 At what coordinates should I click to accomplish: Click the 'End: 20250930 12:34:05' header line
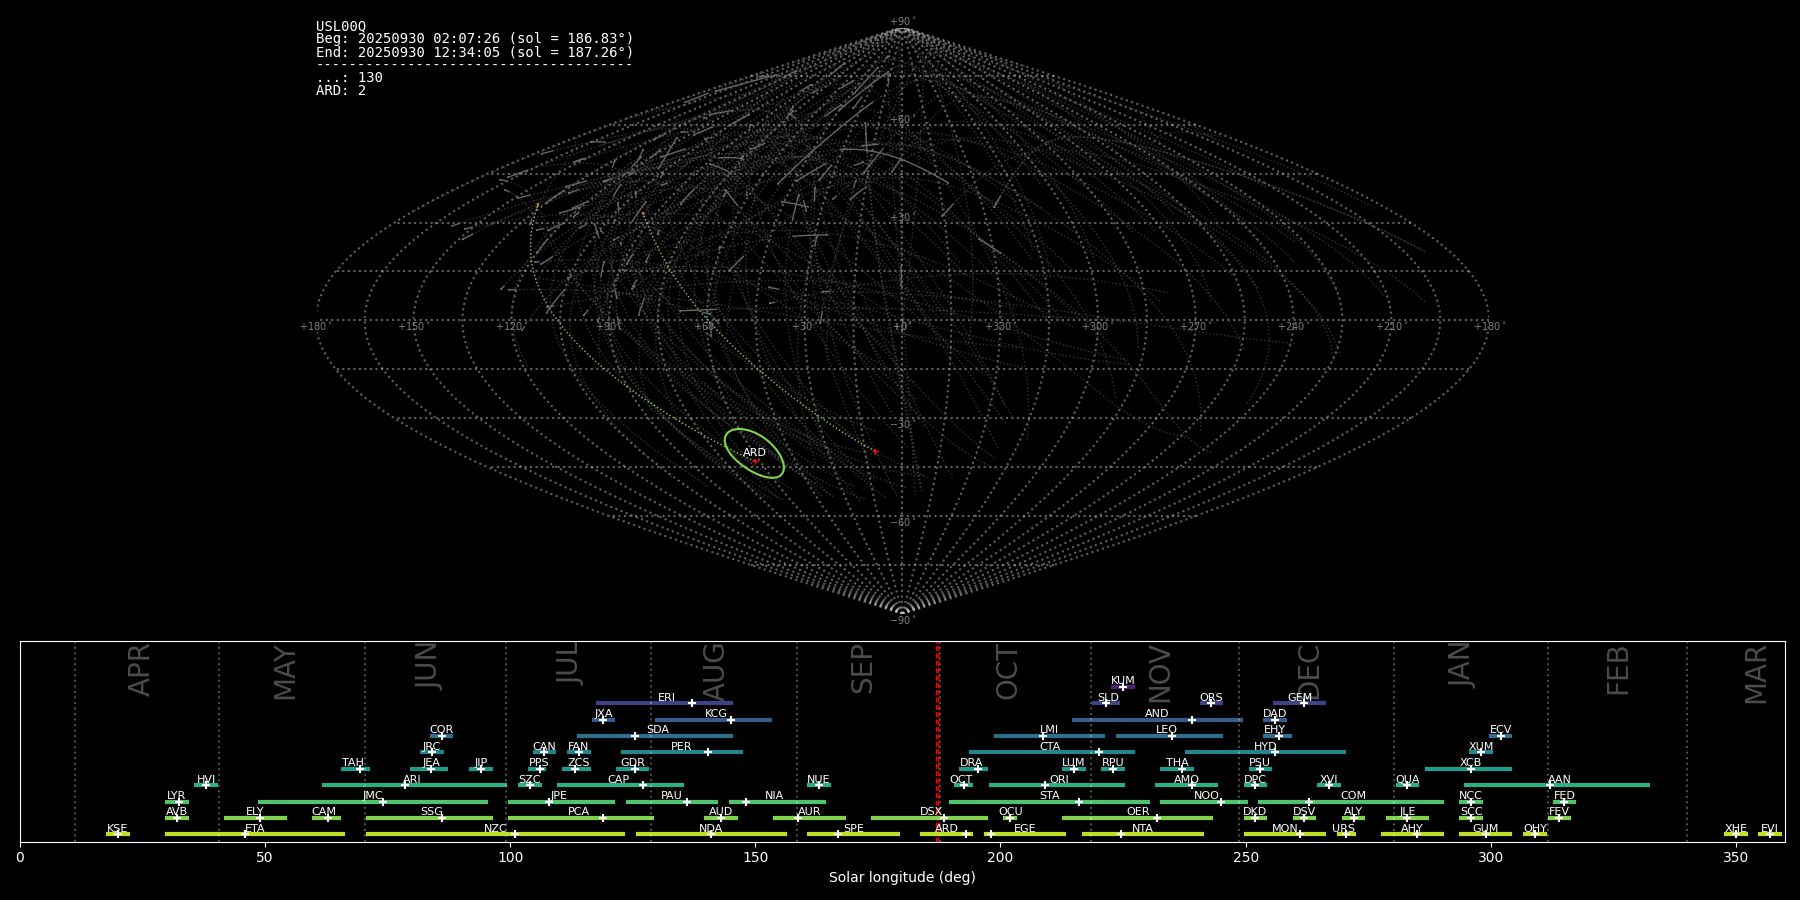point(475,52)
